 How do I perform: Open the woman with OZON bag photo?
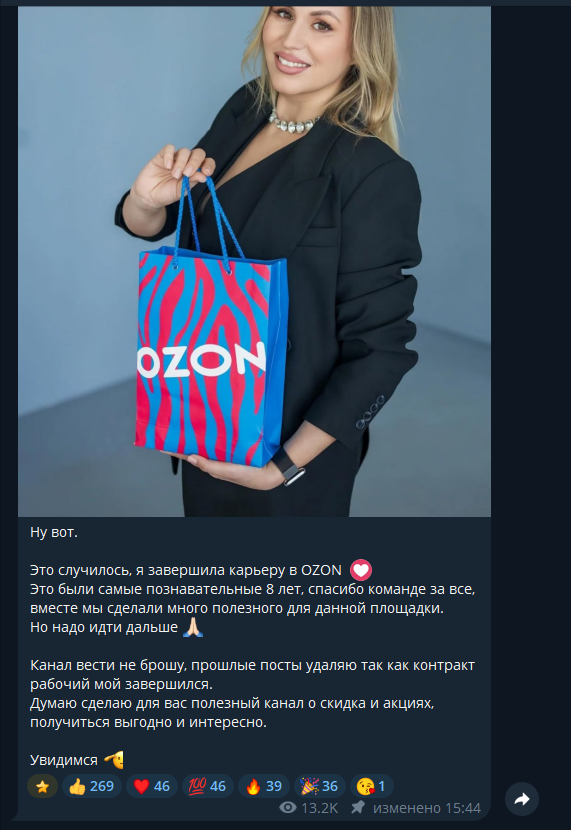(255, 261)
